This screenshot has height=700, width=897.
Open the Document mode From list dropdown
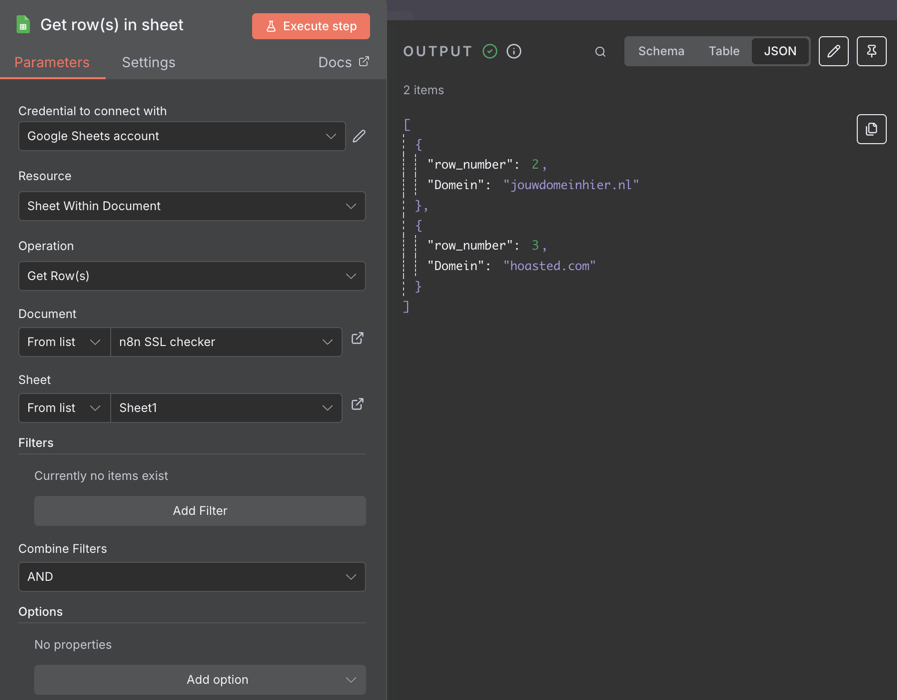[64, 342]
